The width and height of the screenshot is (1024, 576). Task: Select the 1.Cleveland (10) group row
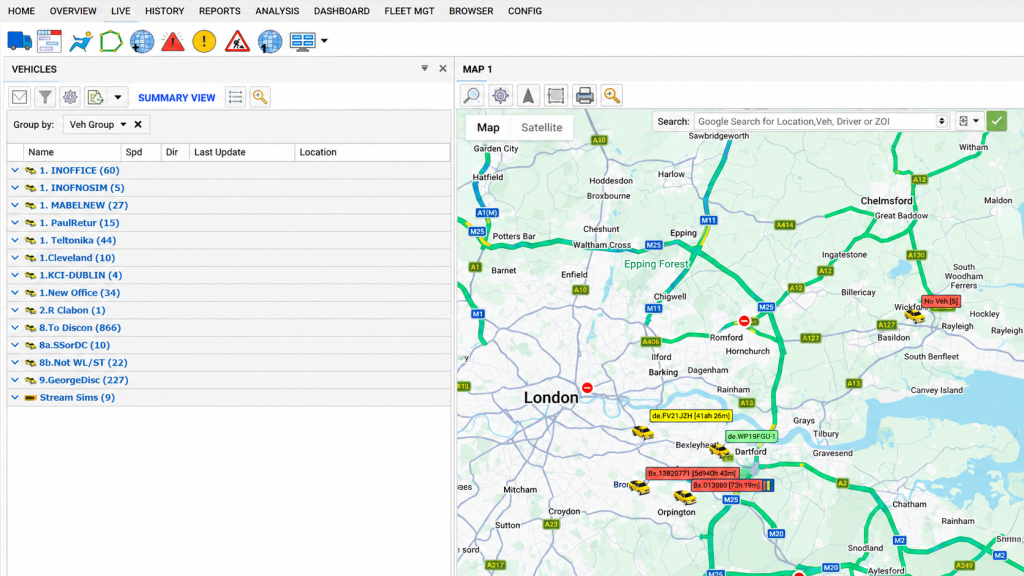pos(229,258)
